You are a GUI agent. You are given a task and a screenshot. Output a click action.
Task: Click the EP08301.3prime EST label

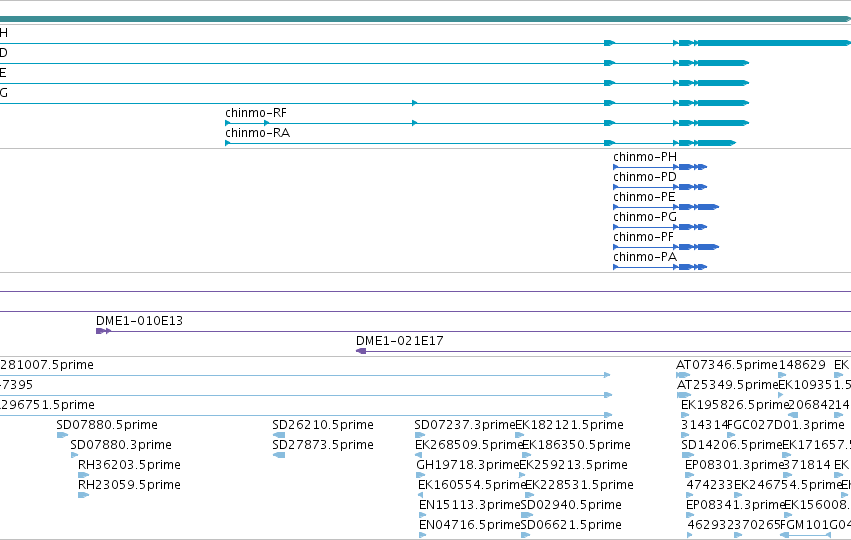tap(734, 465)
